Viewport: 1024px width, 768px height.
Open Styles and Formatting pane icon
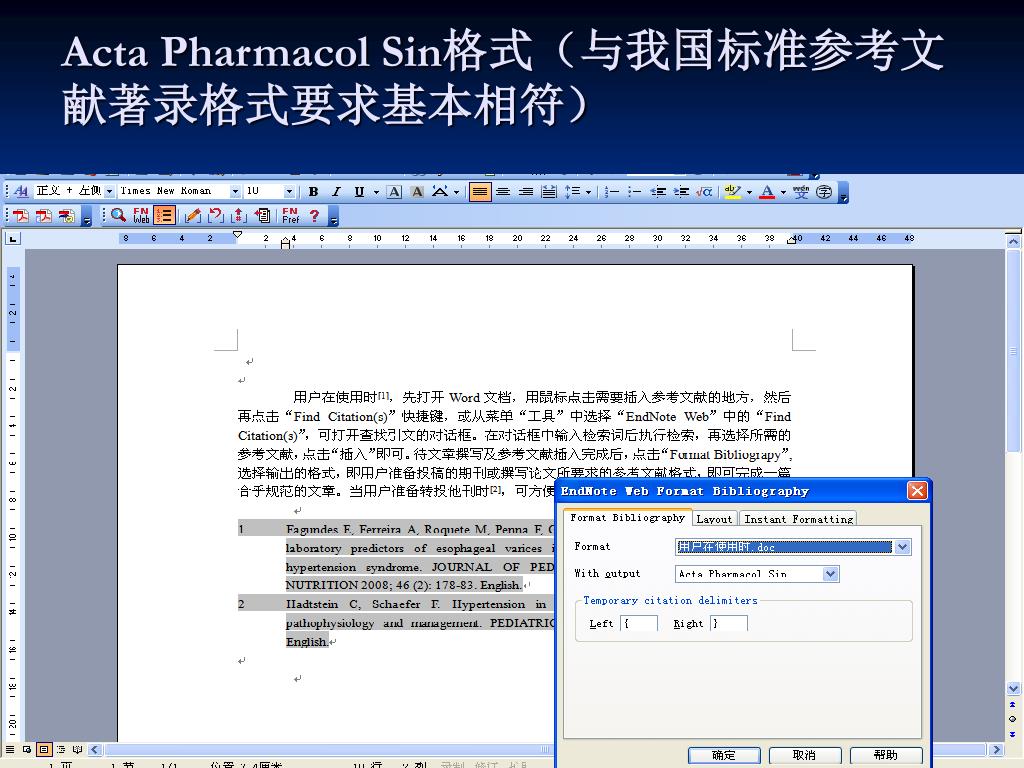(21, 191)
